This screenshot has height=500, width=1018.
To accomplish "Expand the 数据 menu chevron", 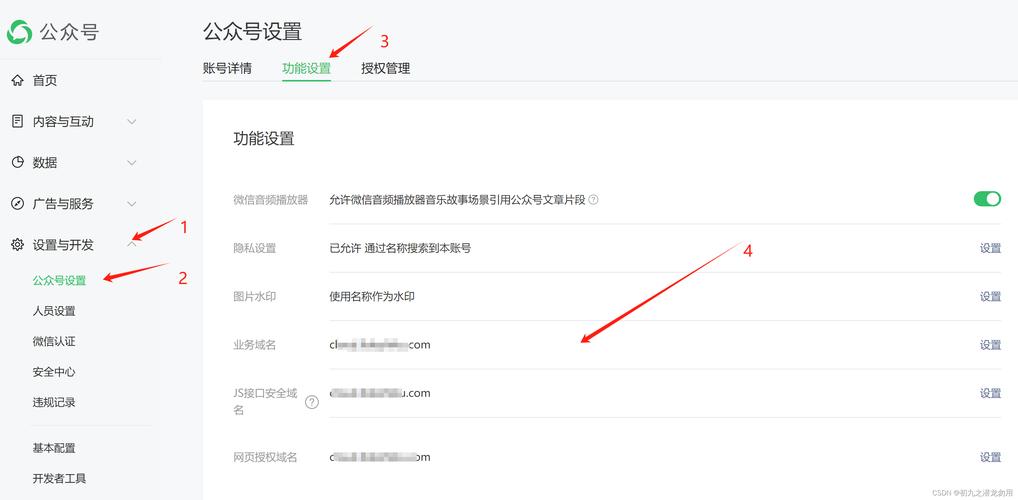I will click(x=131, y=162).
